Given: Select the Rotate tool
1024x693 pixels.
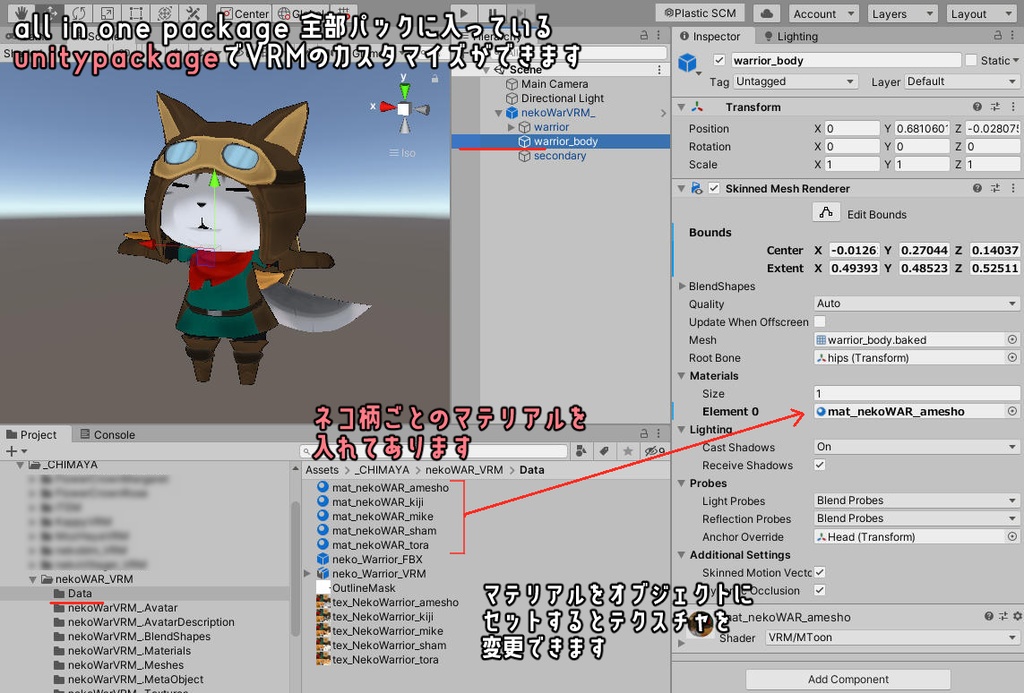Looking at the screenshot, I should 79,13.
